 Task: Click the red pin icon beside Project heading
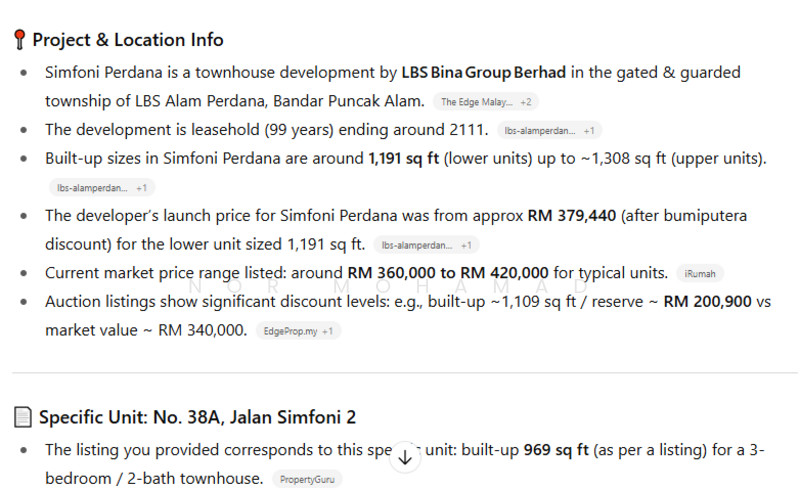point(19,40)
